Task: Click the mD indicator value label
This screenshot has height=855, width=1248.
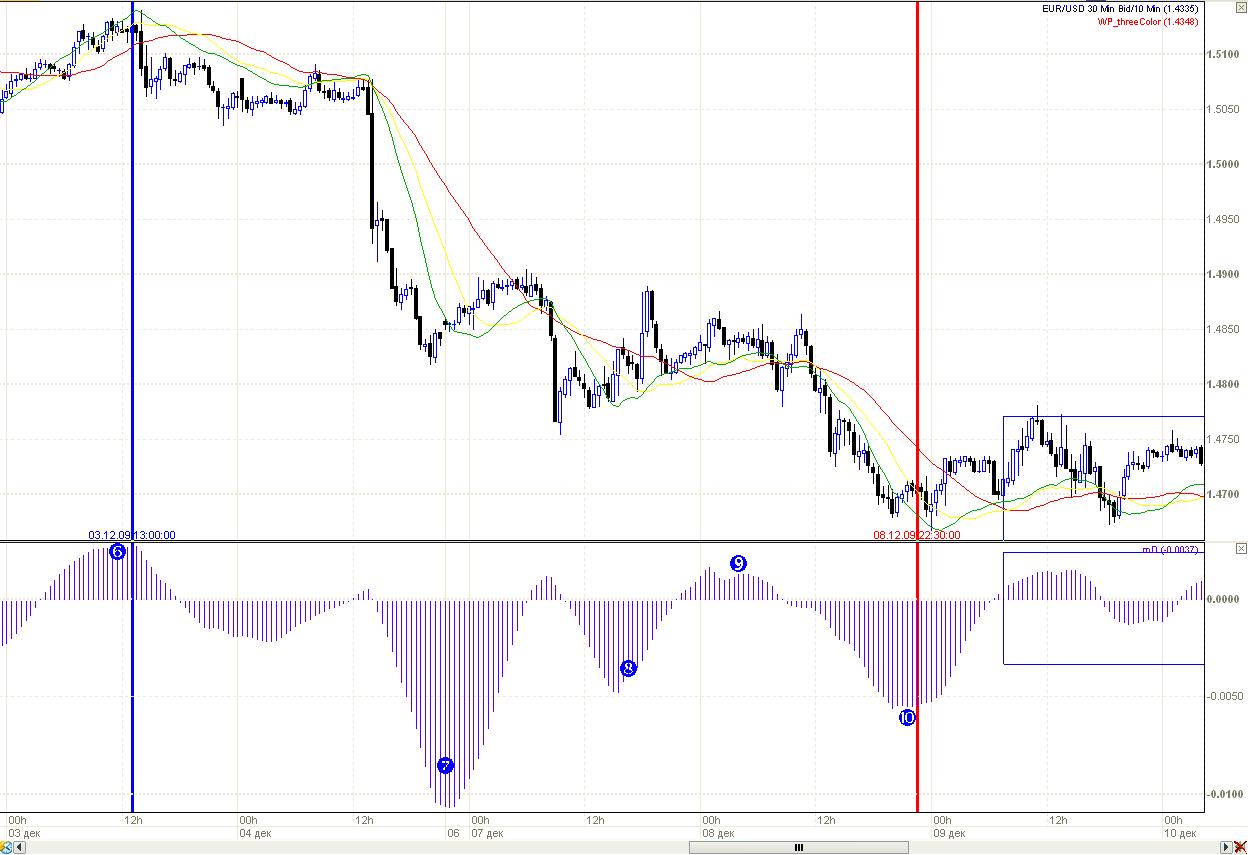Action: pos(1171,549)
